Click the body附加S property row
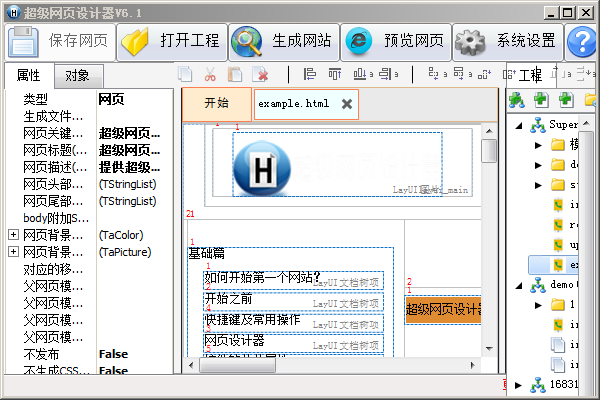The image size is (600, 400). 89,218
